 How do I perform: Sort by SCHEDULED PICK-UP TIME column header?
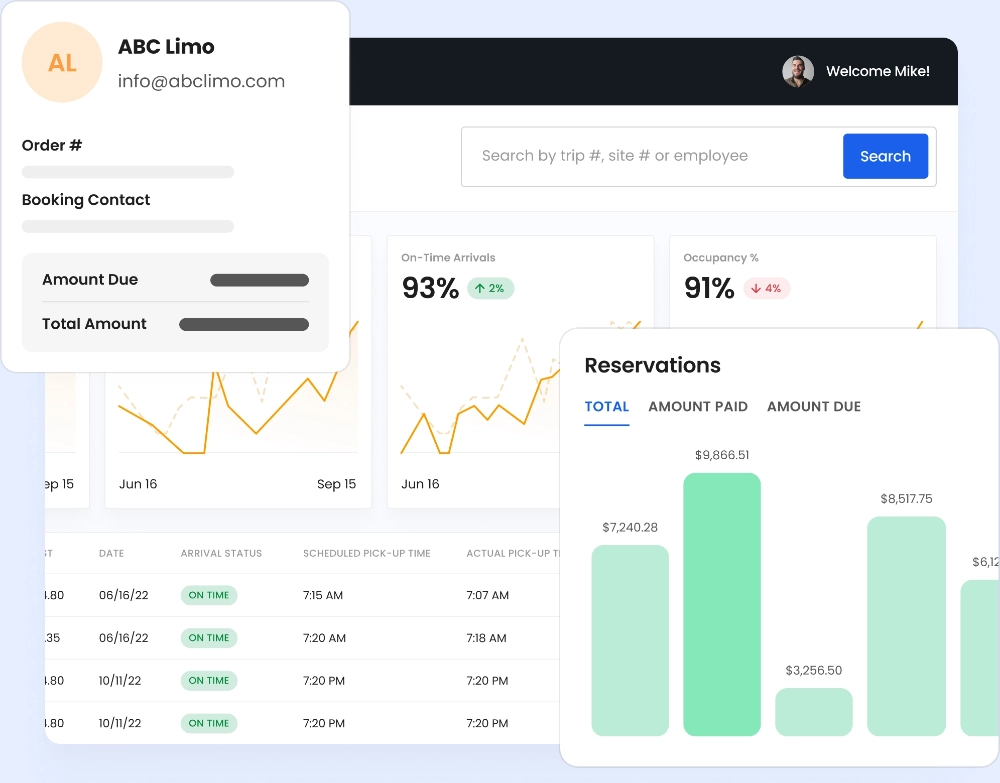pos(367,553)
